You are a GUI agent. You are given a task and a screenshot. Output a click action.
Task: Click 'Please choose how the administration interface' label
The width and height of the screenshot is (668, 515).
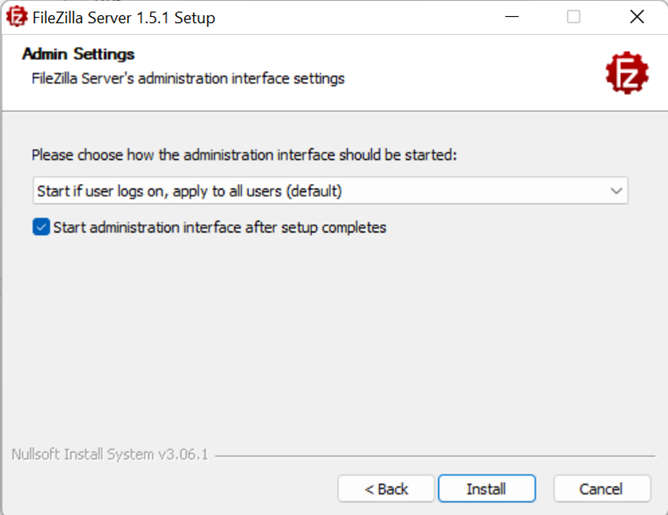click(244, 155)
